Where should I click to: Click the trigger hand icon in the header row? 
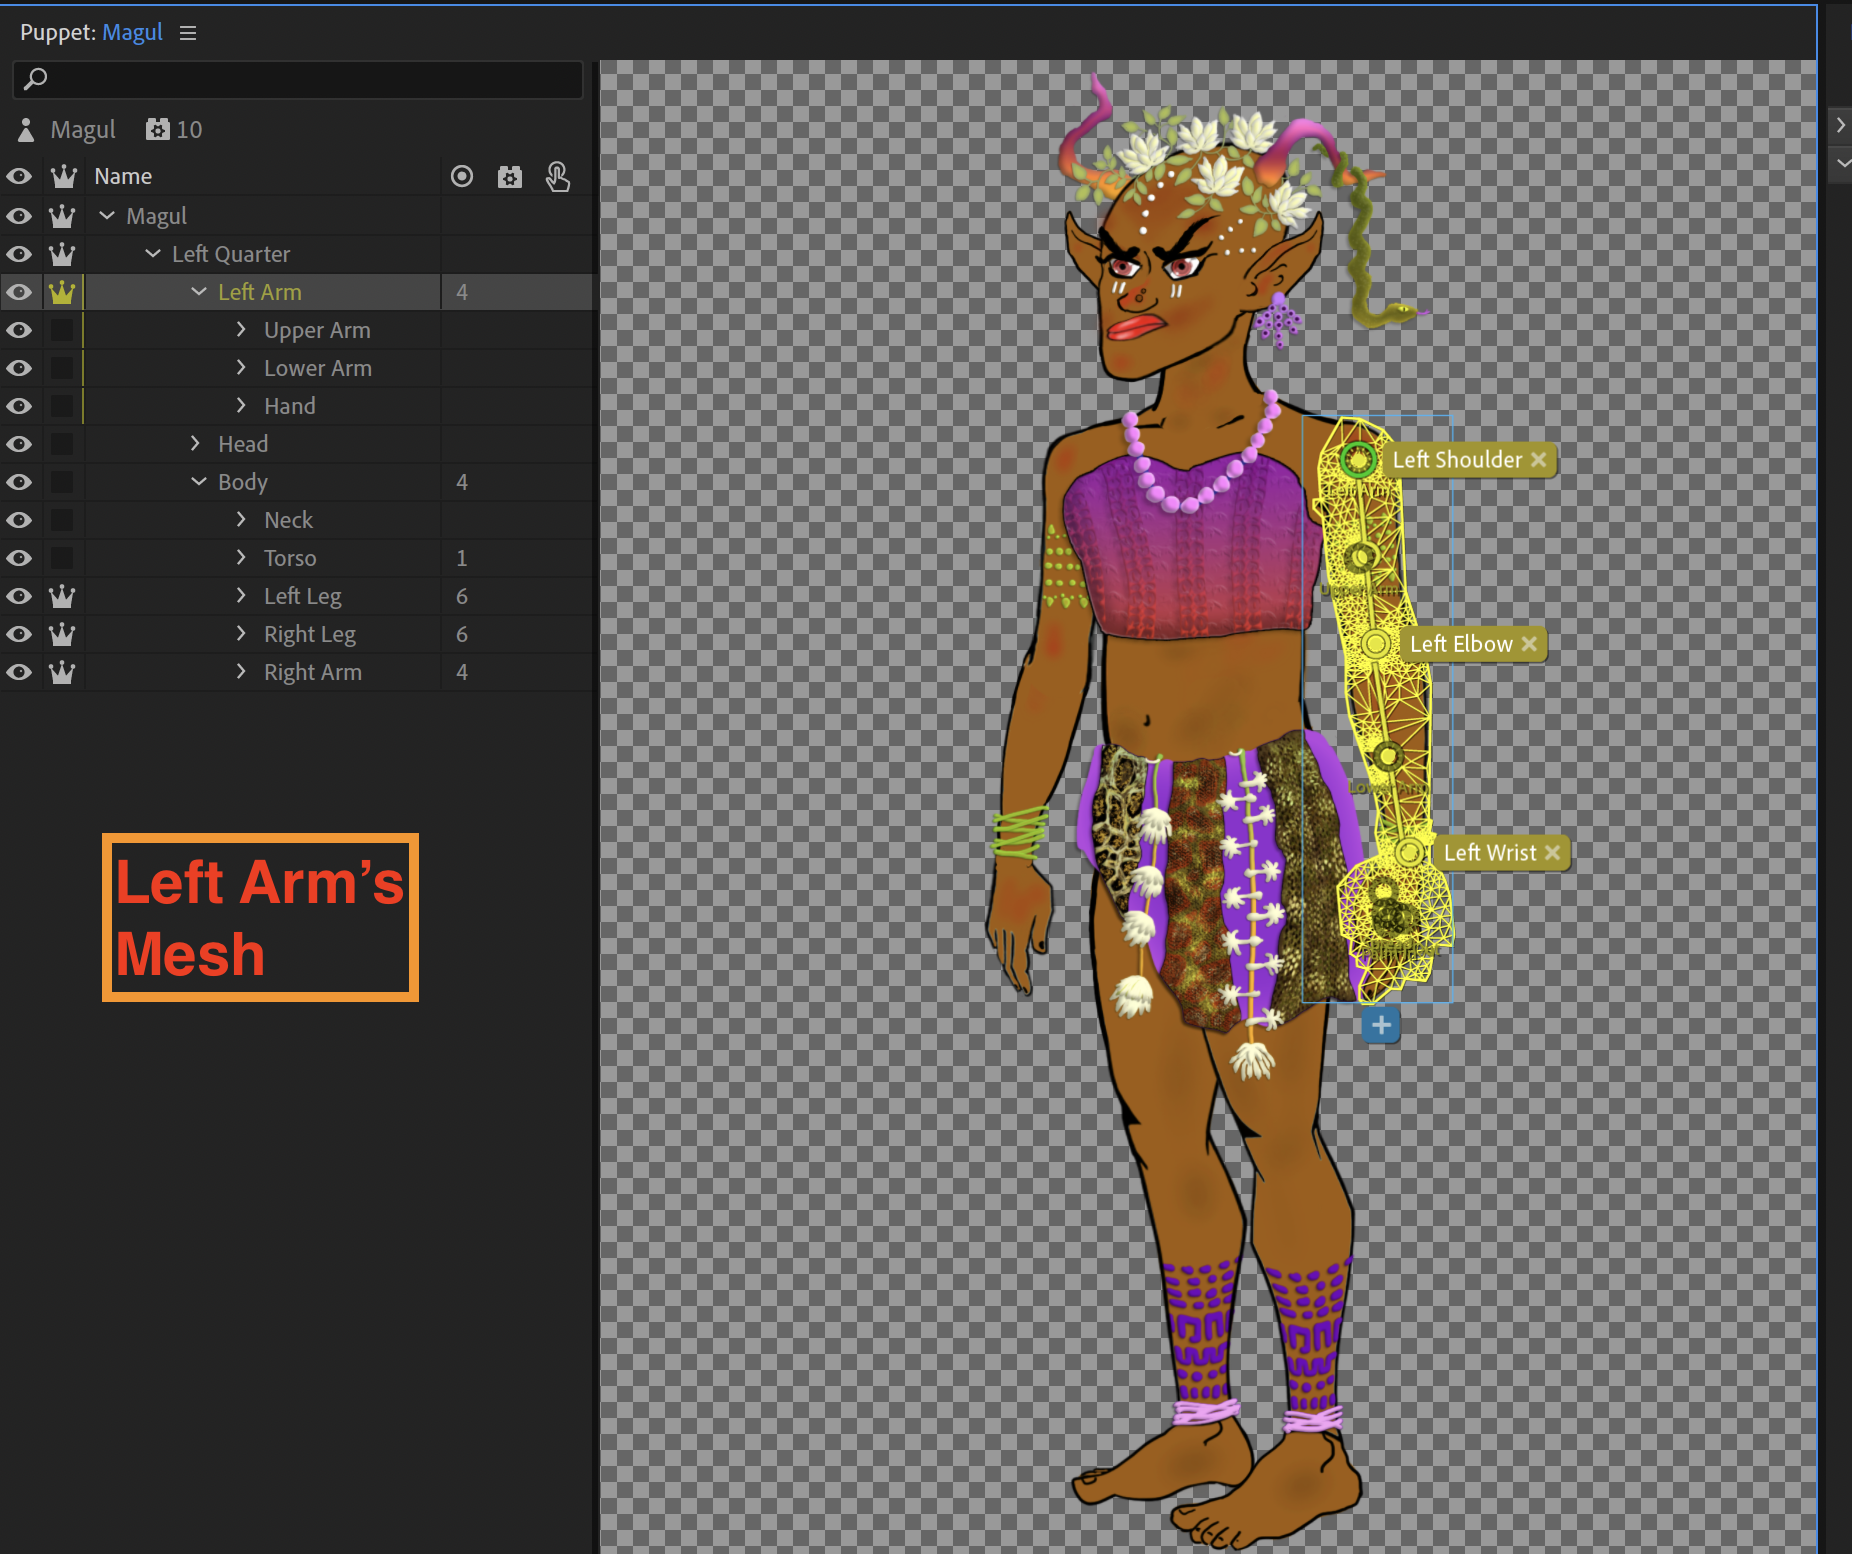point(558,176)
